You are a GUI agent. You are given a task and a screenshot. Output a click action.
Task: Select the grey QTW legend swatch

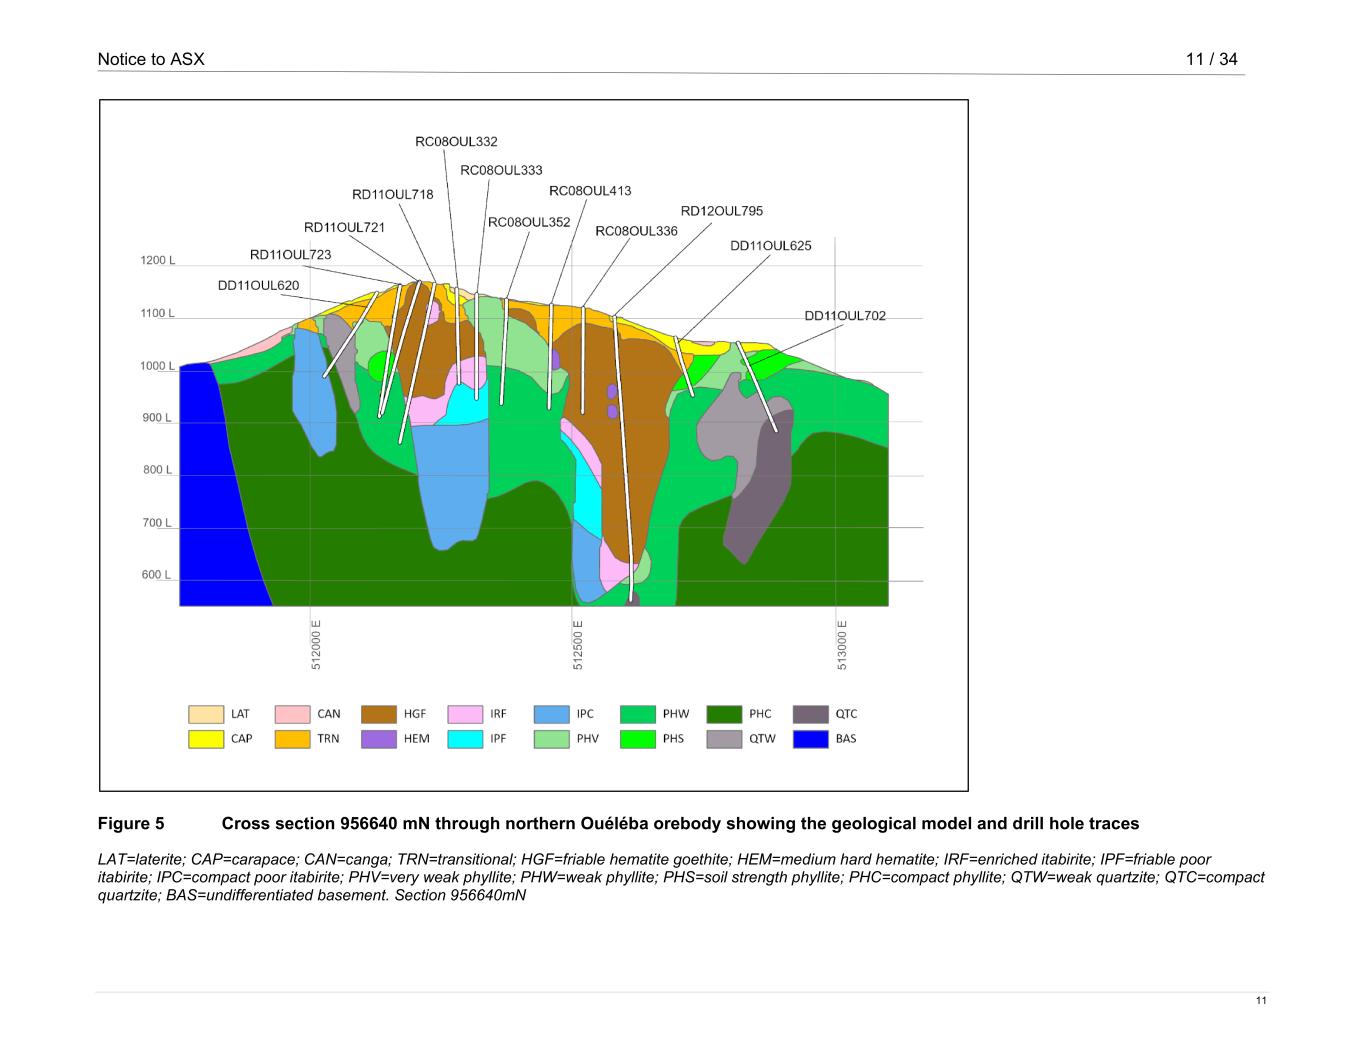(724, 739)
